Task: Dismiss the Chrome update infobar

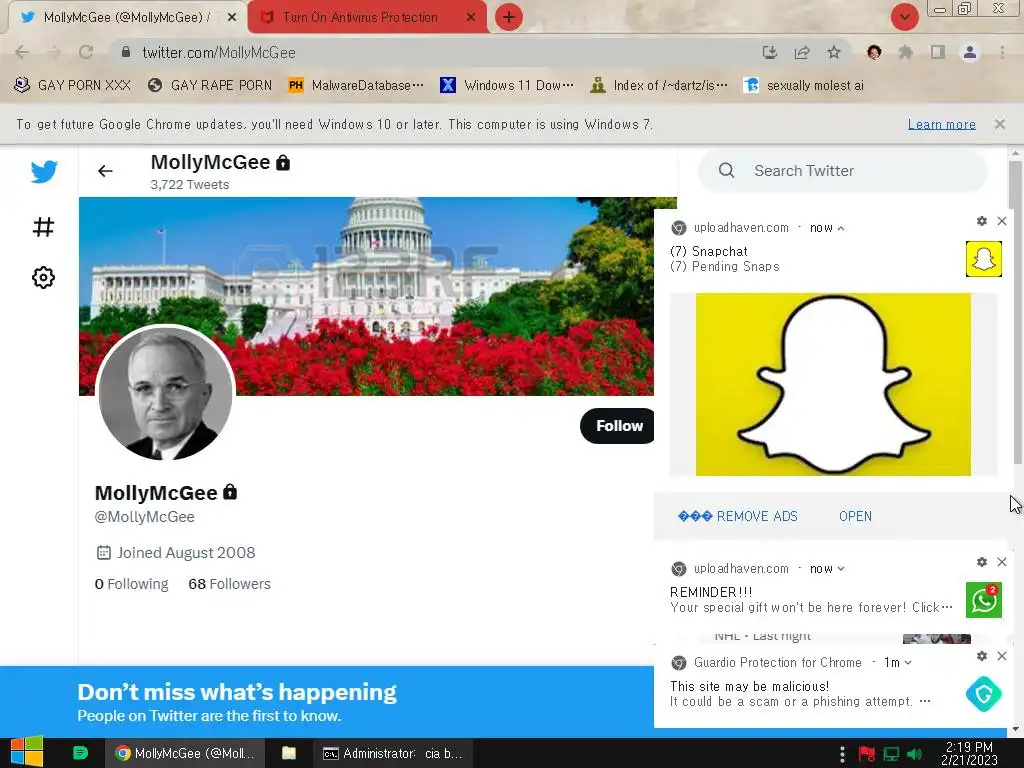Action: coord(1000,124)
